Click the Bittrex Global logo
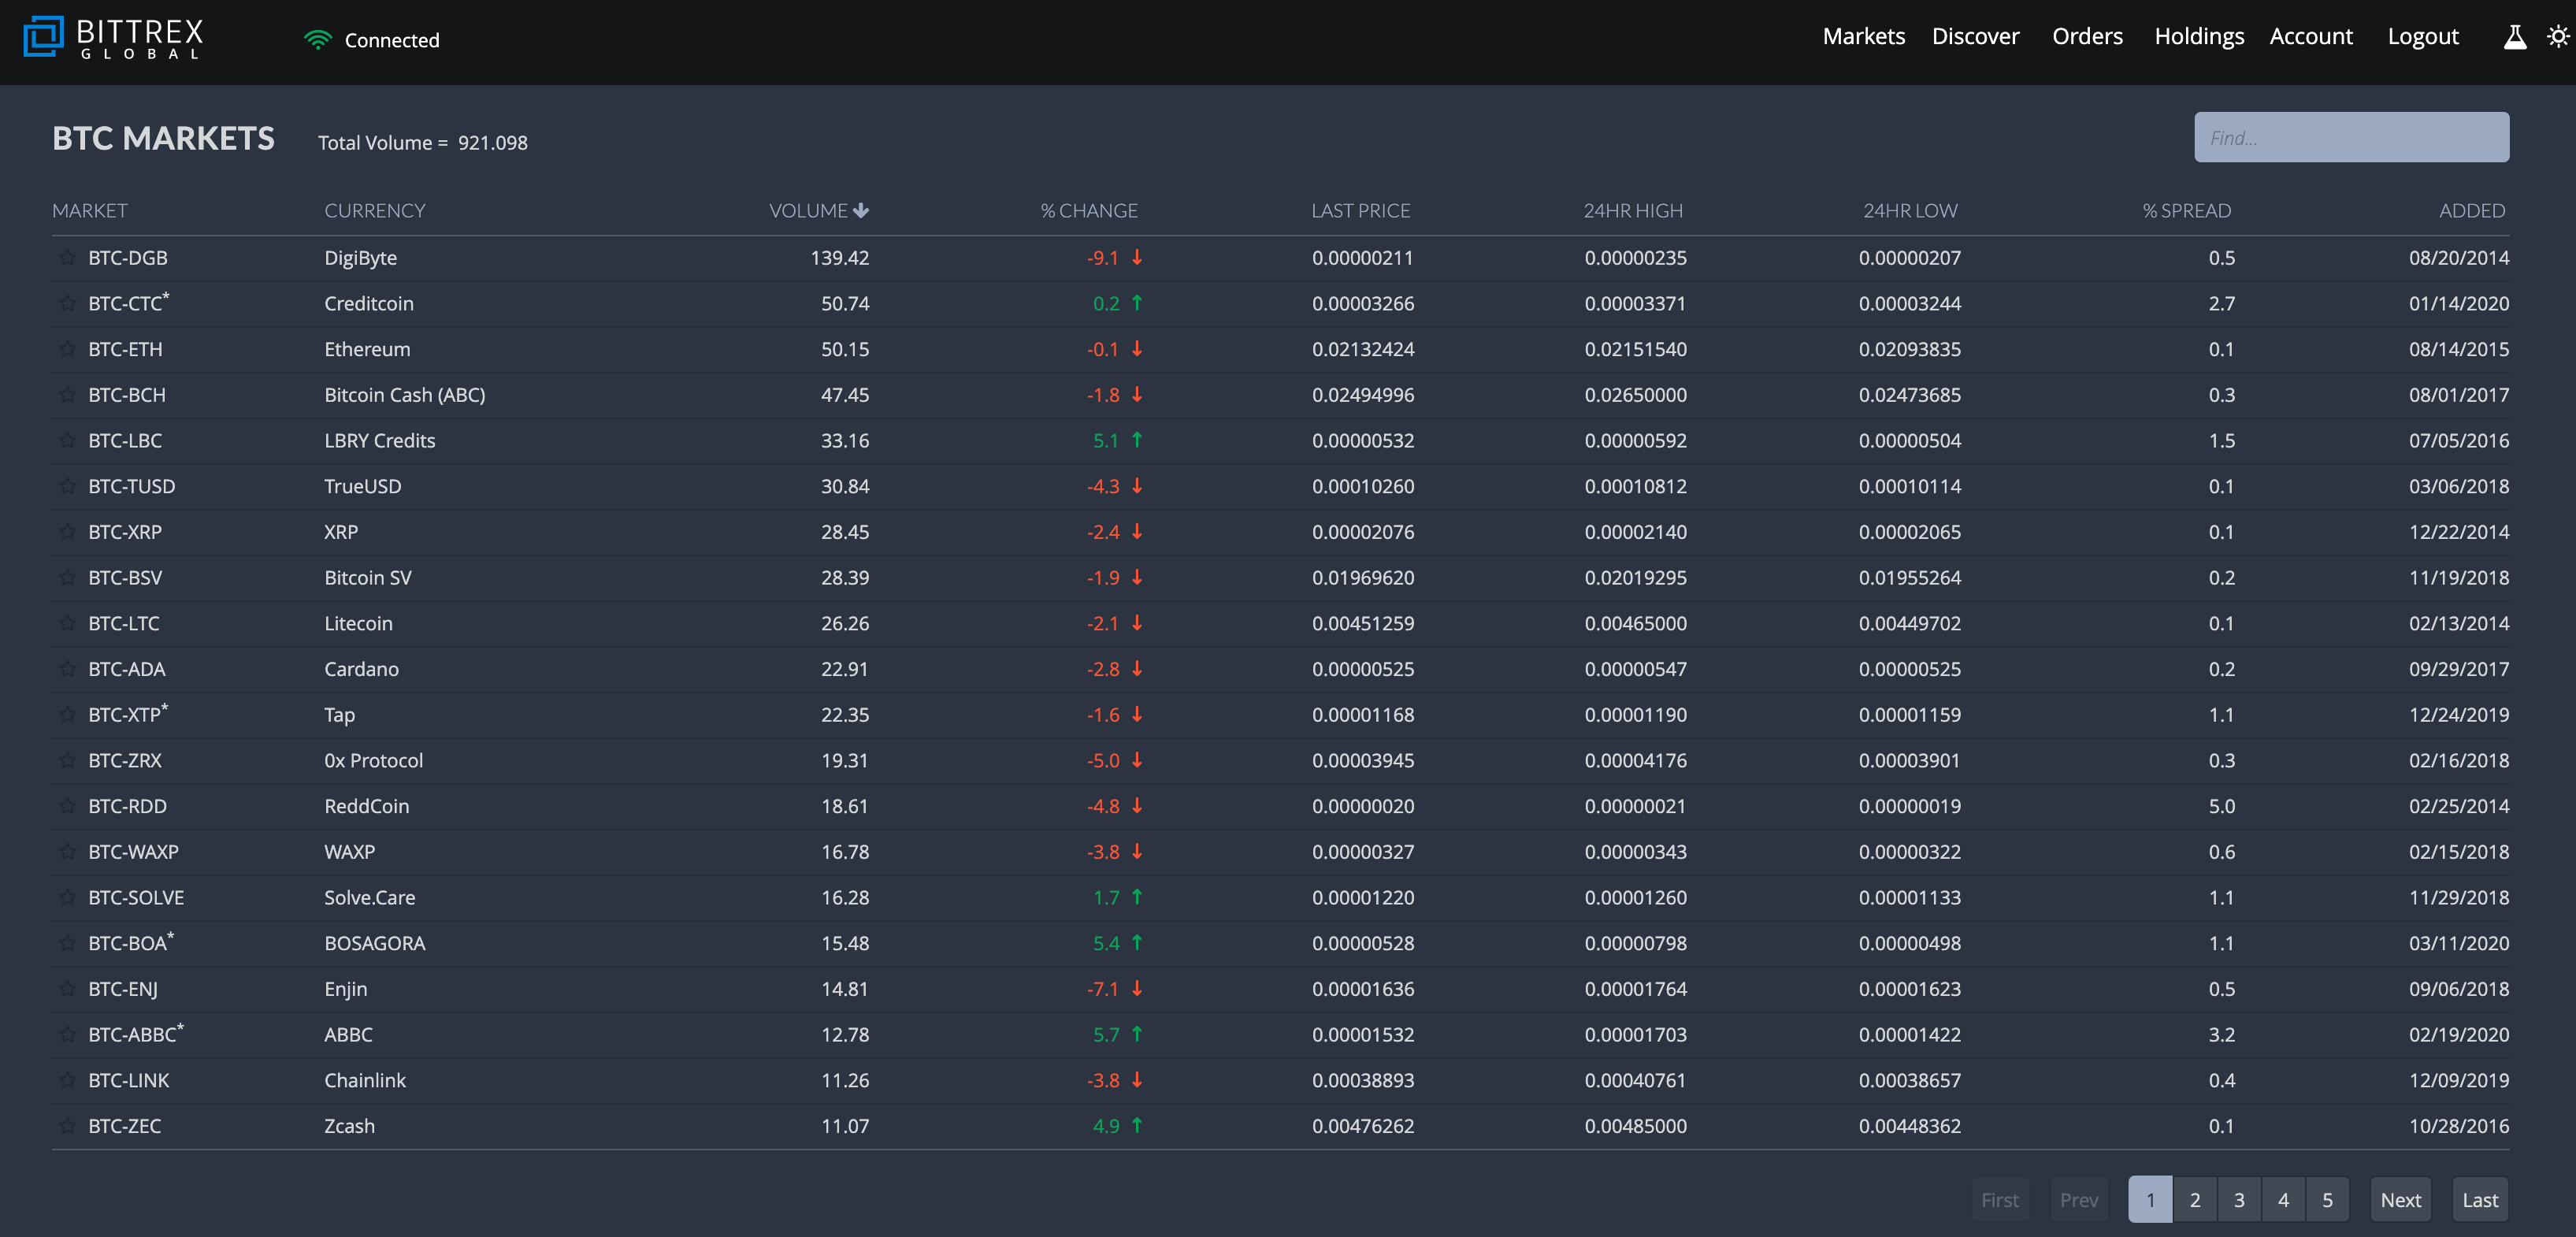This screenshot has height=1237, width=2576. 113,38
